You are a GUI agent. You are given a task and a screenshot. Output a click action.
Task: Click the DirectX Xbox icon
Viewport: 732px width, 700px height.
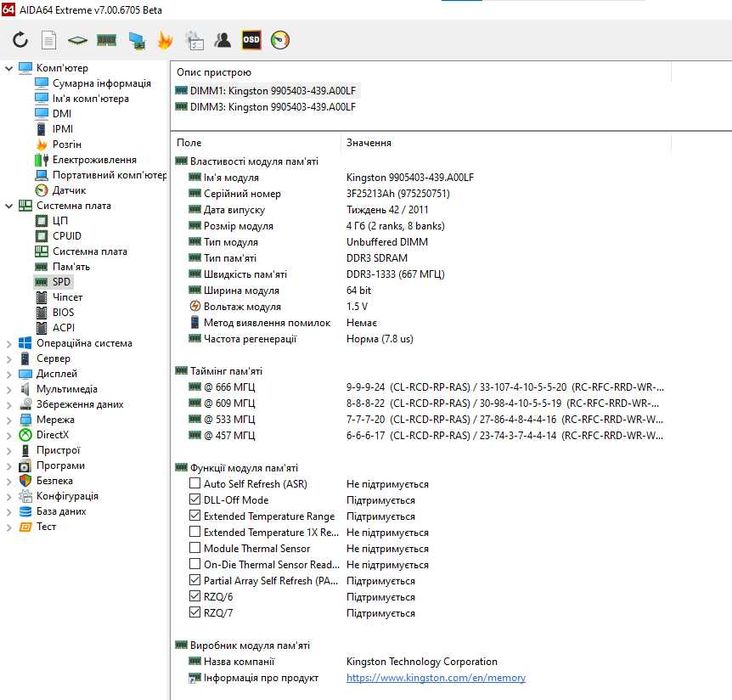(25, 435)
